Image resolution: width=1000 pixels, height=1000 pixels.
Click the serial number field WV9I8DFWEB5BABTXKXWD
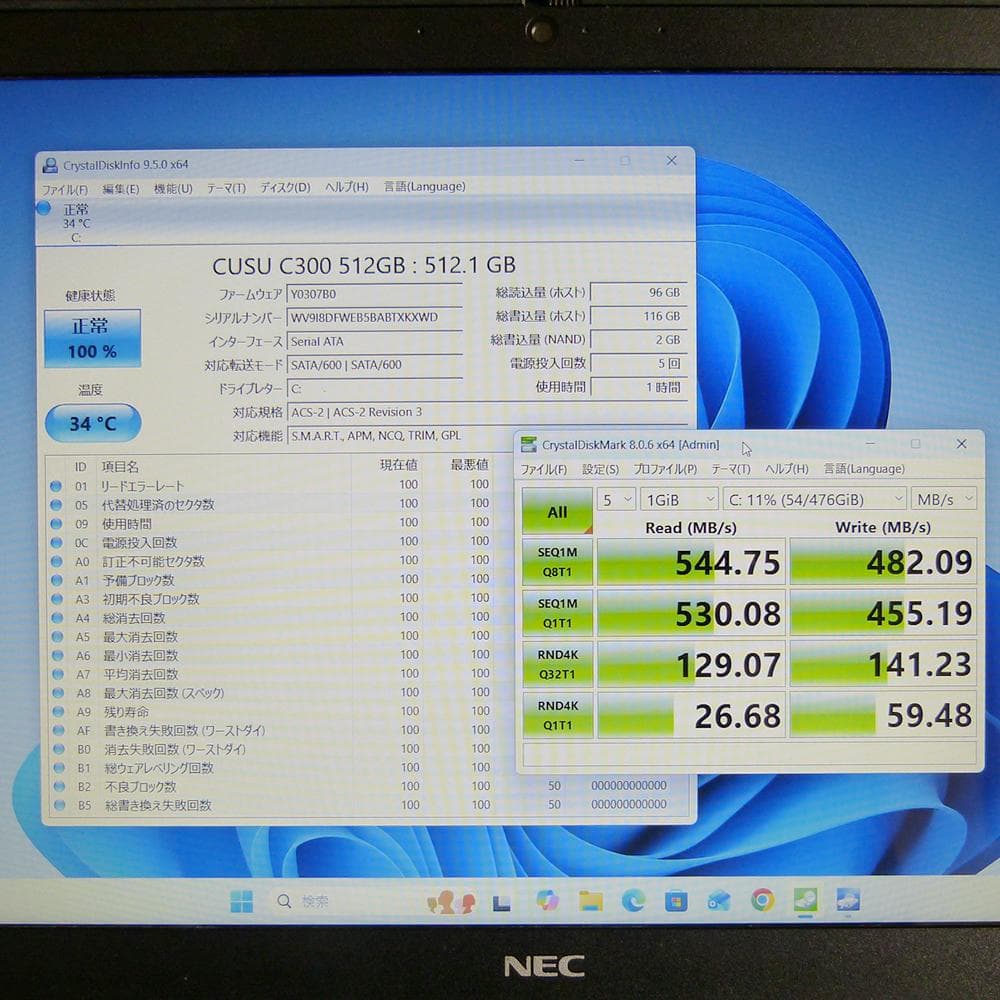click(x=374, y=317)
